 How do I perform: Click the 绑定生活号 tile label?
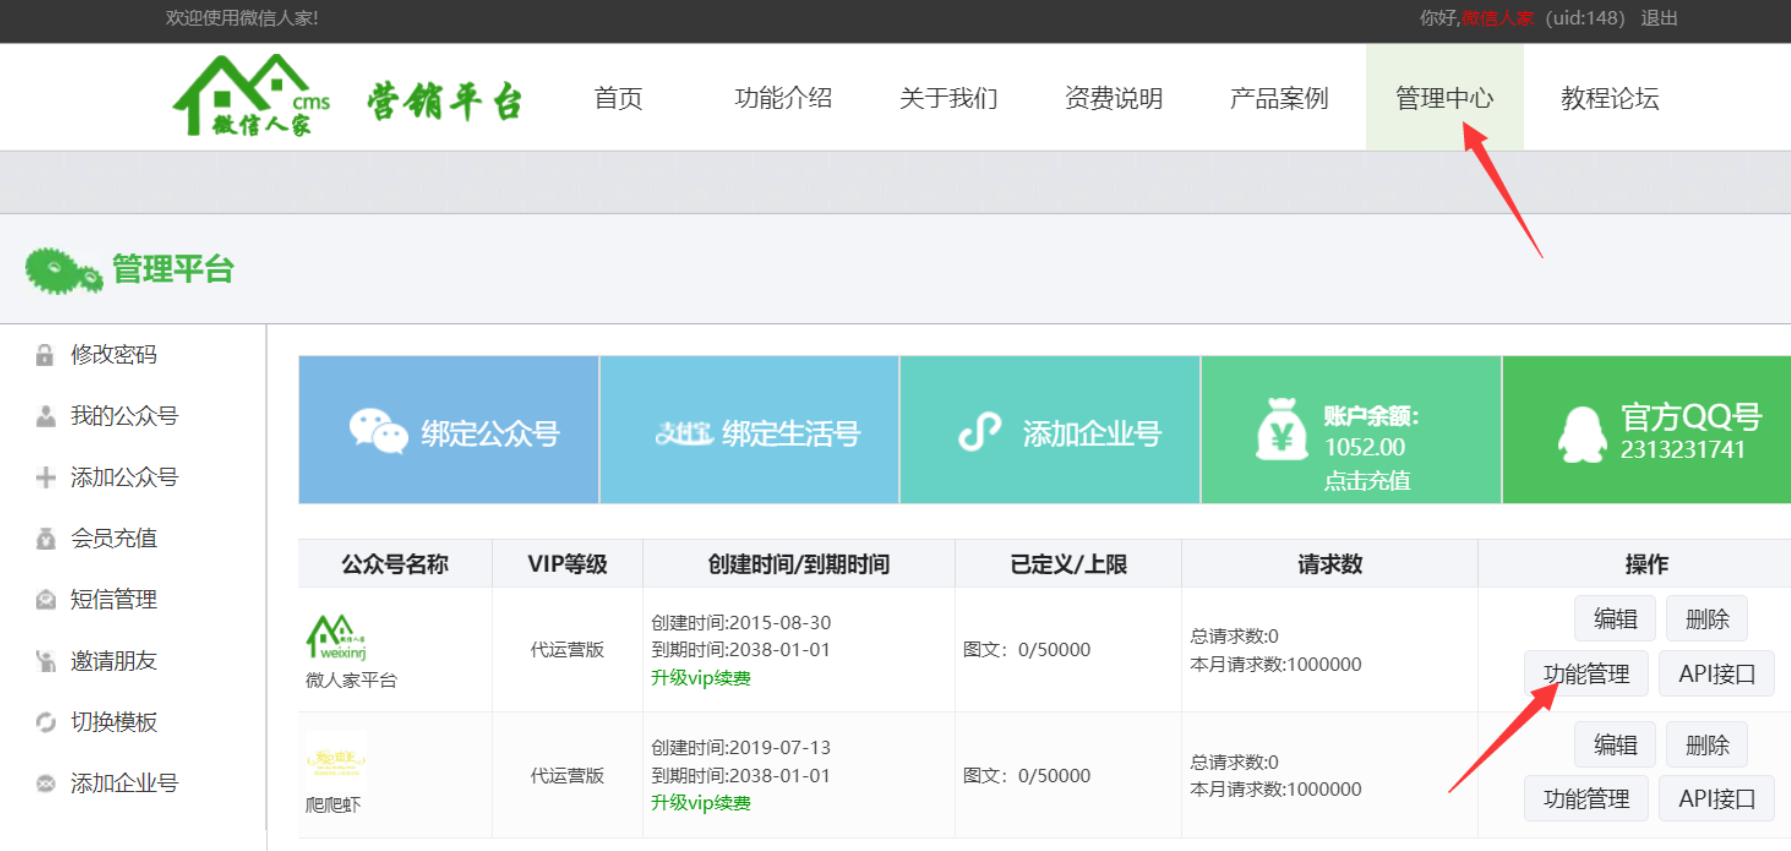click(791, 433)
